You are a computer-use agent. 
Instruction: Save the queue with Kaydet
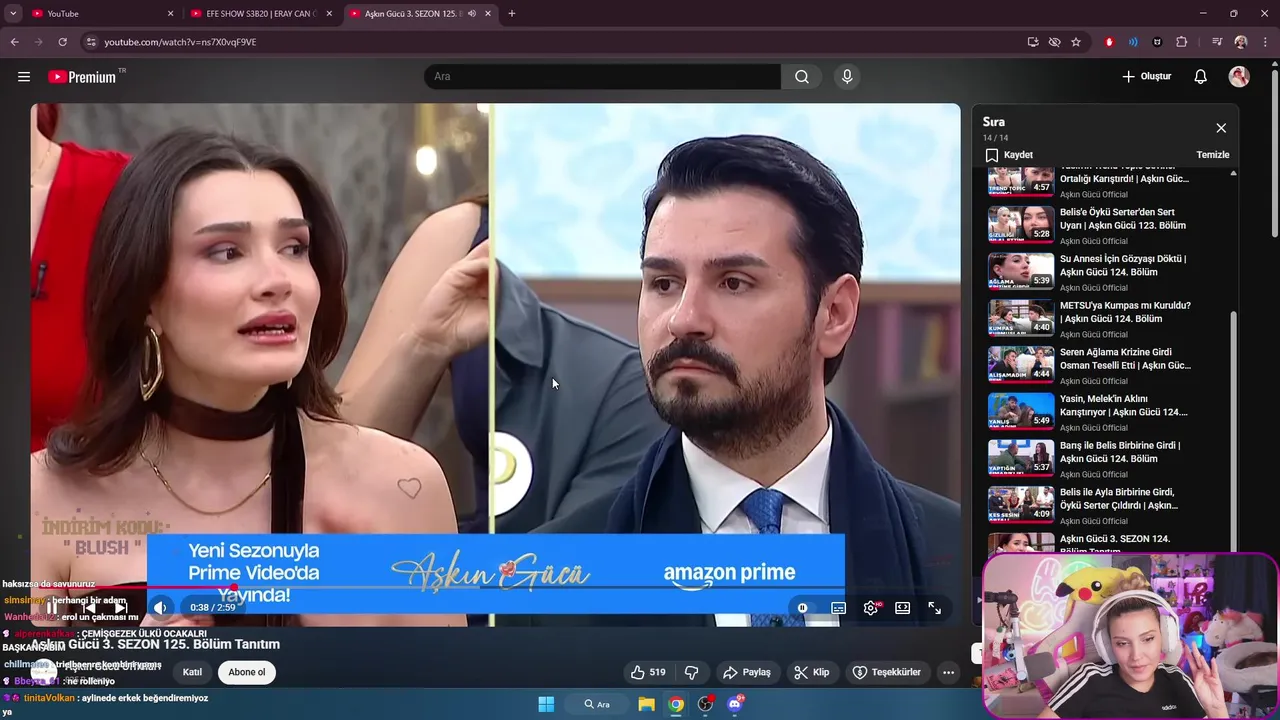[1009, 155]
